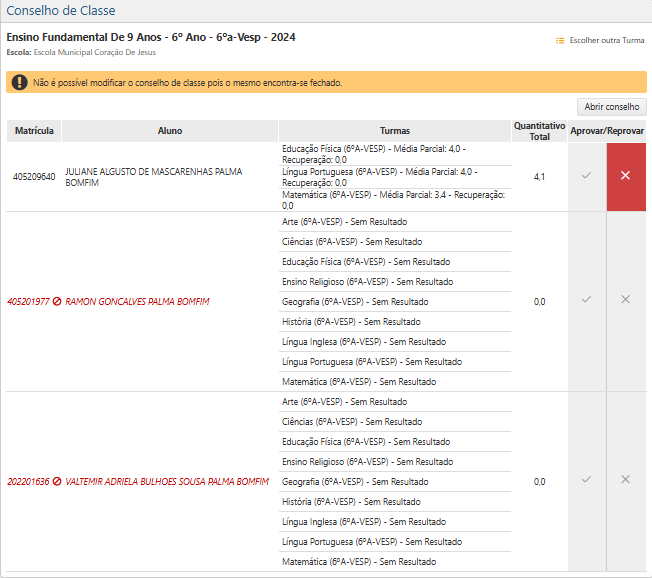
Task: Click the list icon beside Escolher outra Turma
Action: [x=560, y=40]
